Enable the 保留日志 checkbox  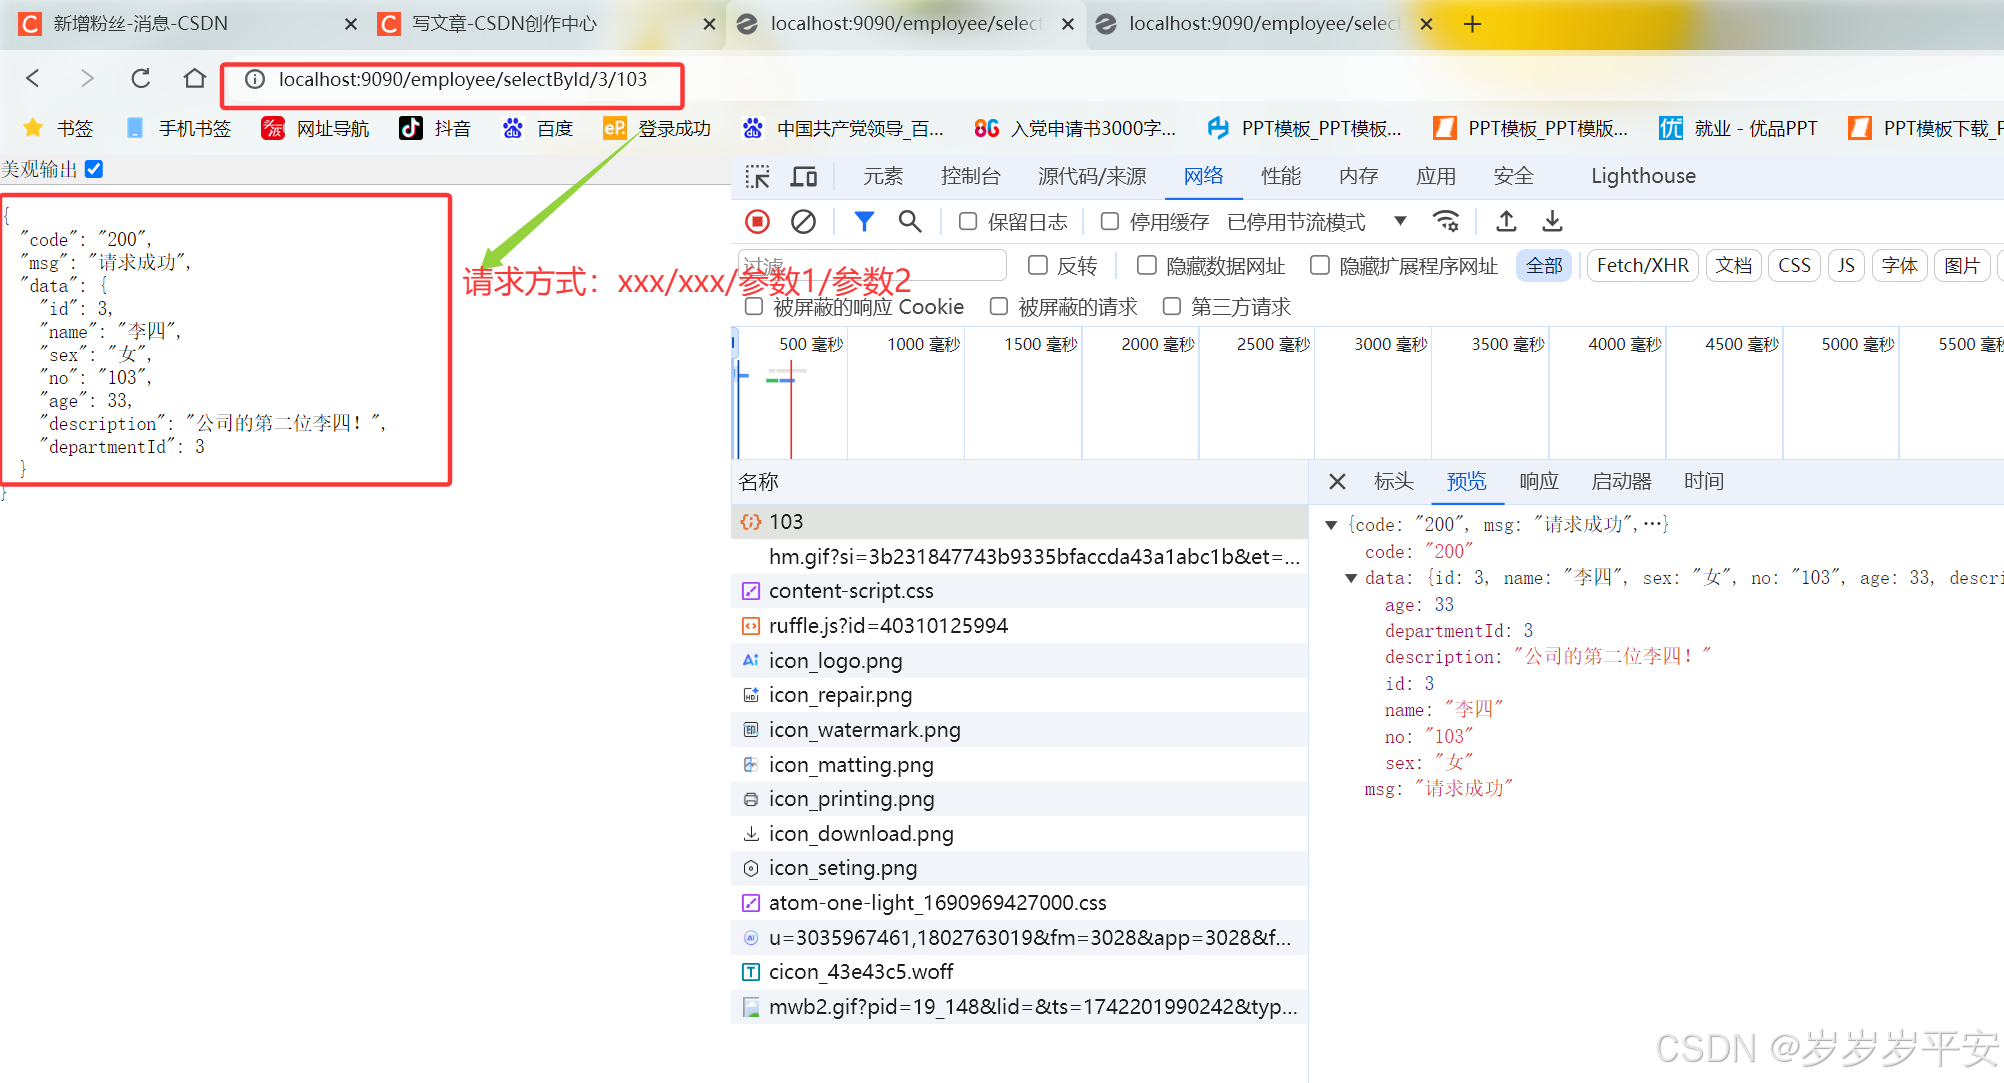(x=967, y=221)
